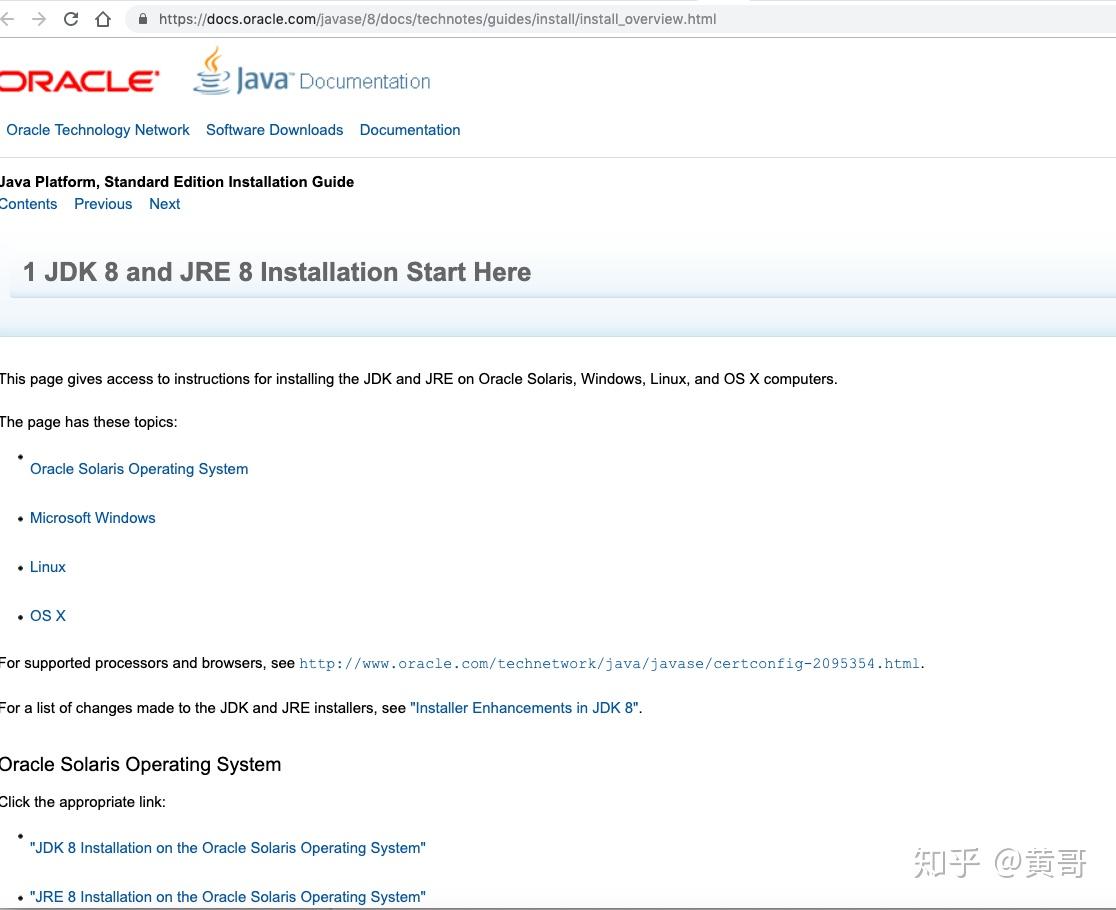
Task: Click the padlock site security icon
Action: coord(143,19)
